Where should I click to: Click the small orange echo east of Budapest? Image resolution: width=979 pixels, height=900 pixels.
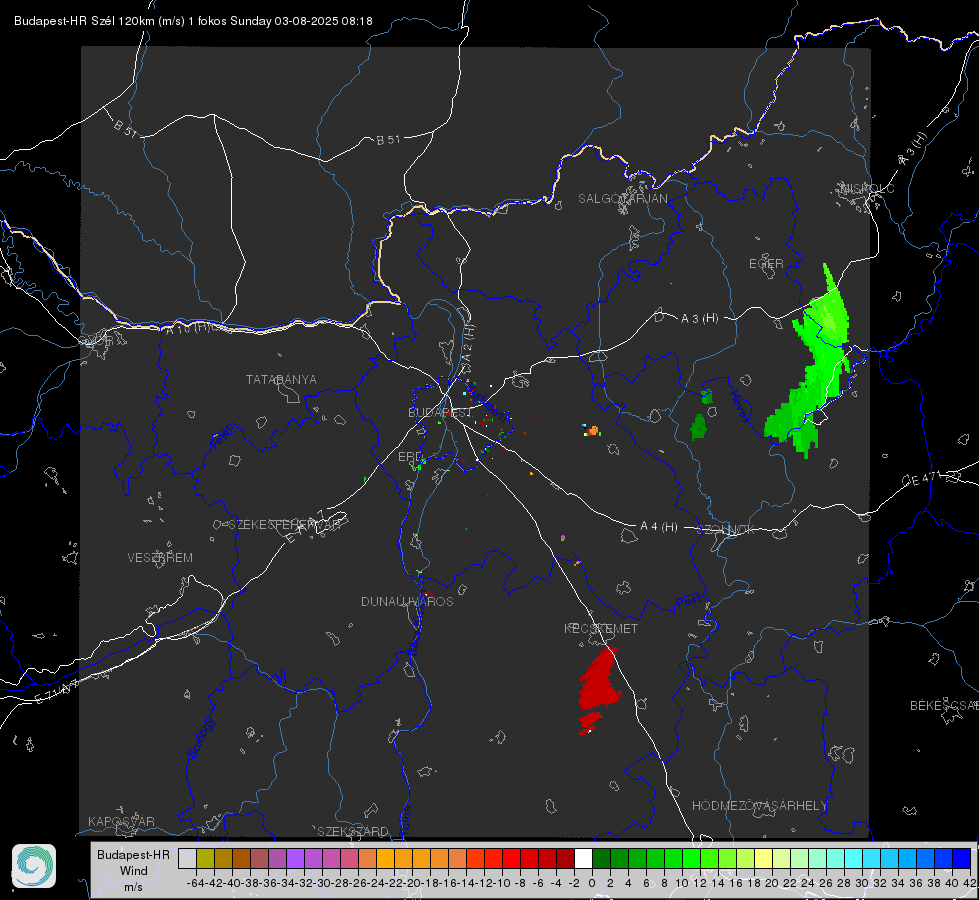[x=592, y=430]
